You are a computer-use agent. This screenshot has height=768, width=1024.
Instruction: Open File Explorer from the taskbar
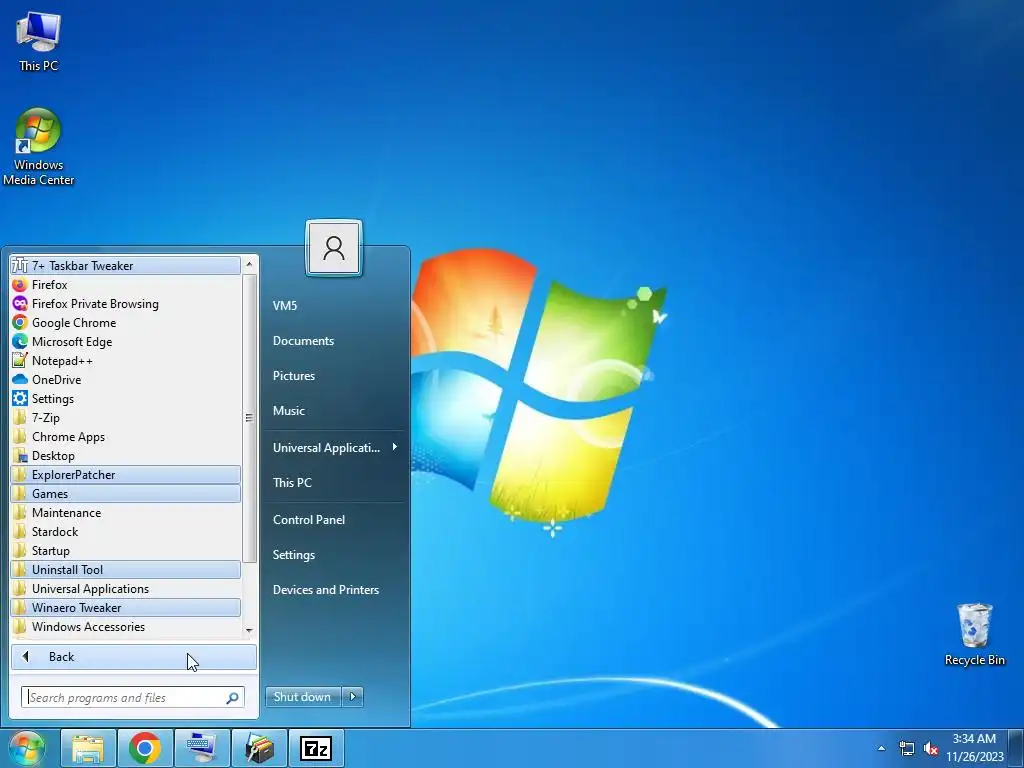pos(88,748)
